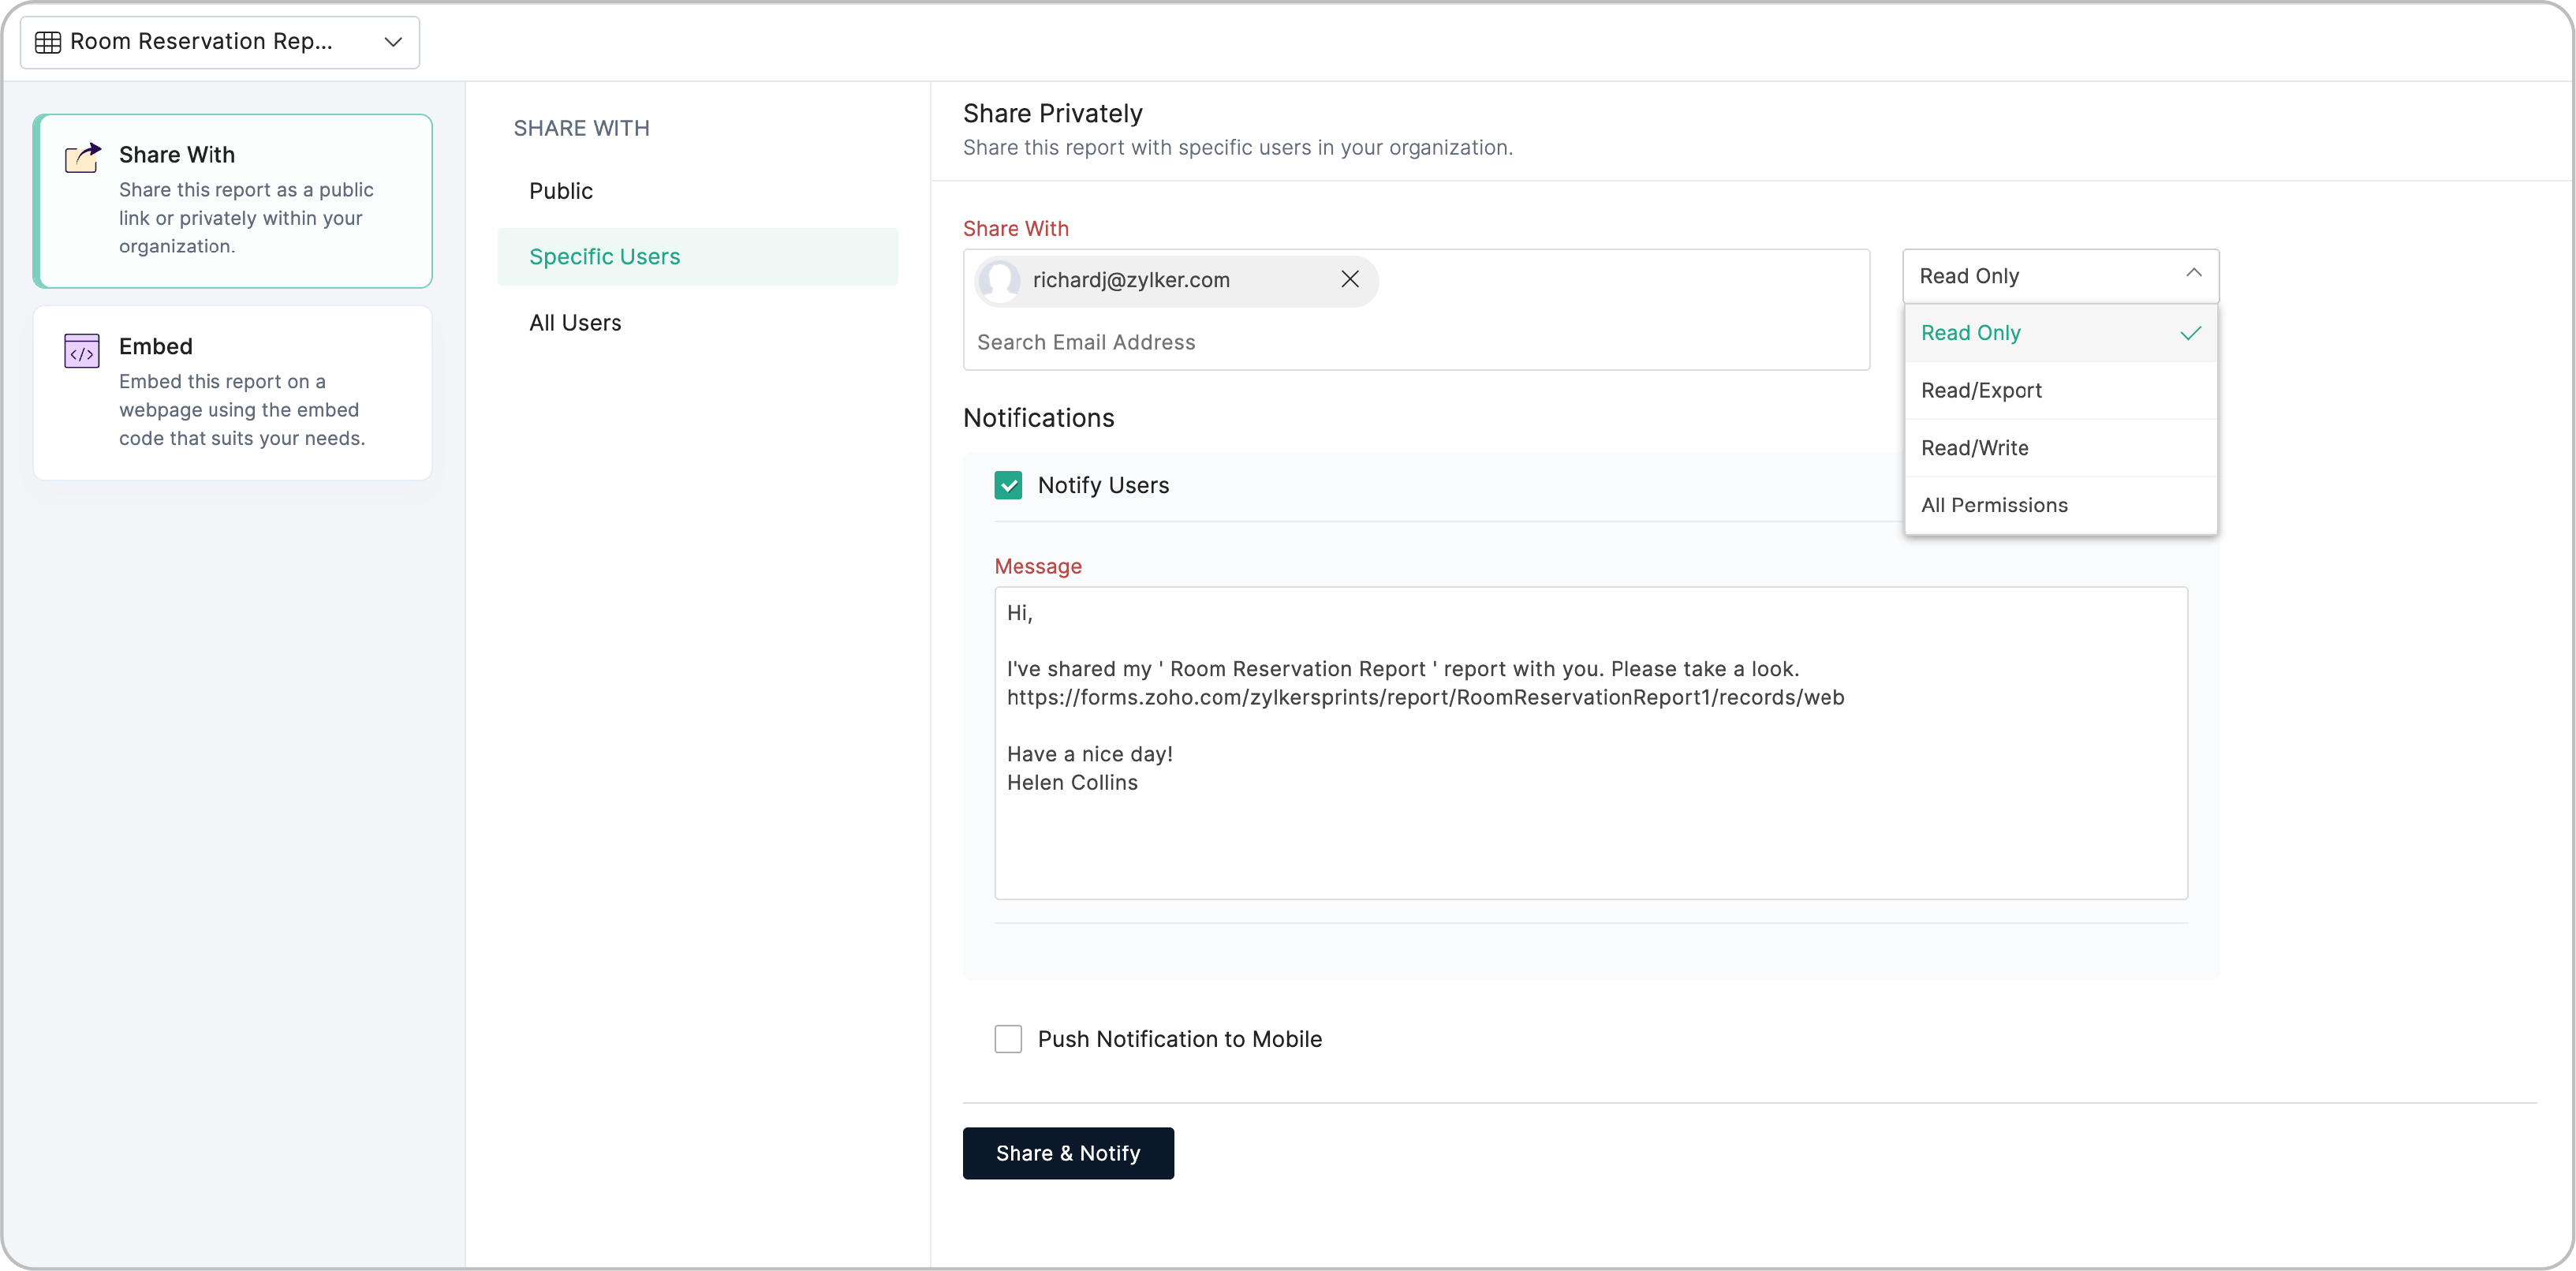Click the Share & Notify button
The image size is (2576, 1271).
(1067, 1153)
